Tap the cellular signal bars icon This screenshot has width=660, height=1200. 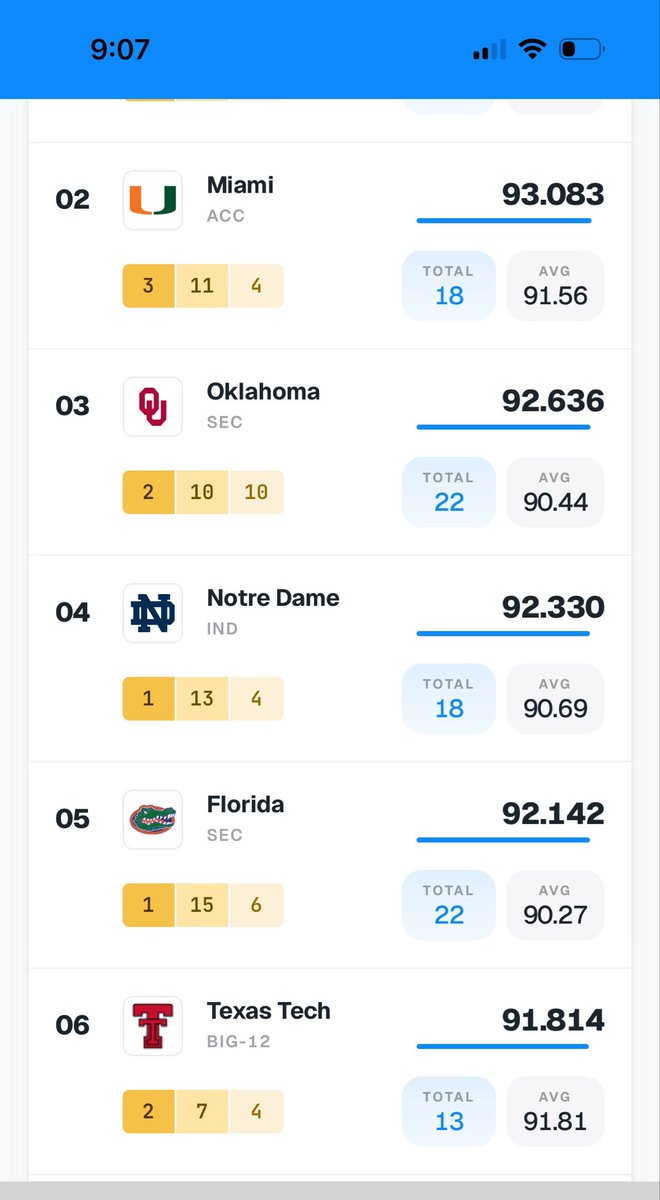(x=490, y=49)
